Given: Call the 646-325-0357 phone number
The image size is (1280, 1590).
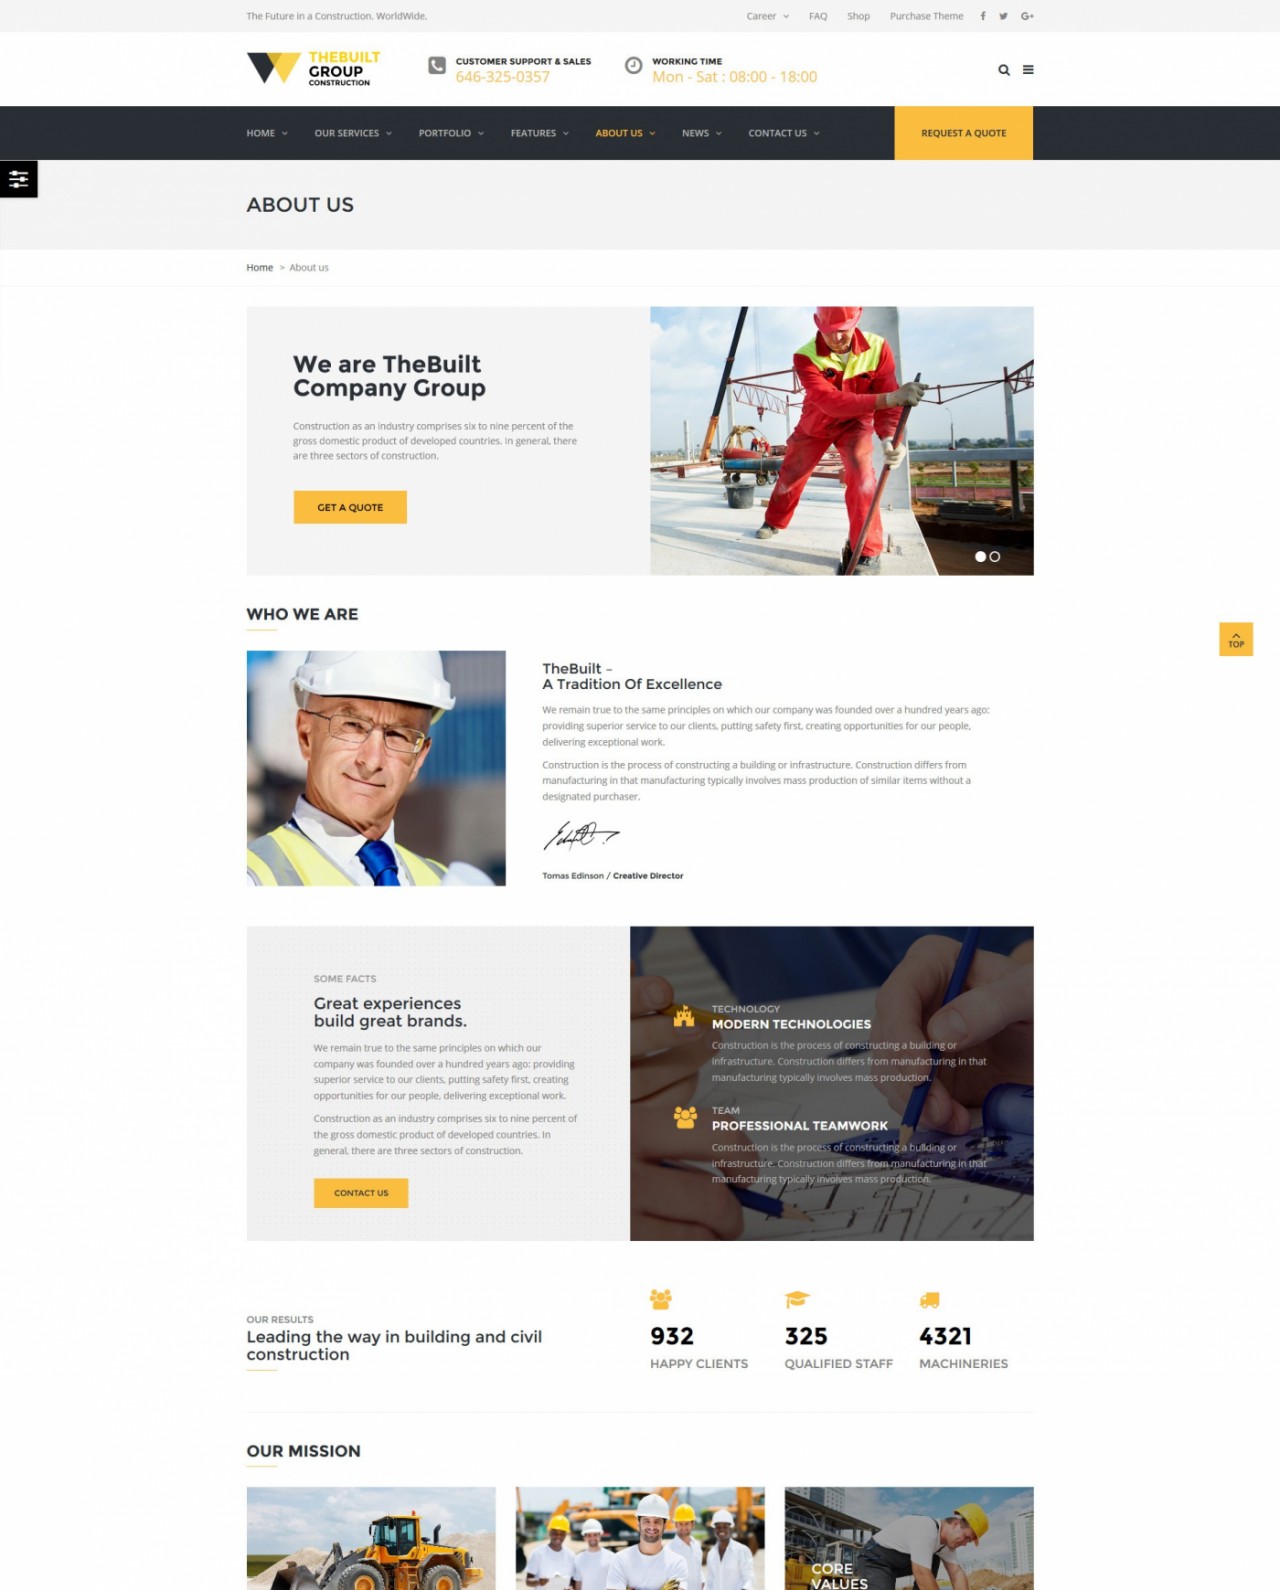Looking at the screenshot, I should tap(503, 77).
